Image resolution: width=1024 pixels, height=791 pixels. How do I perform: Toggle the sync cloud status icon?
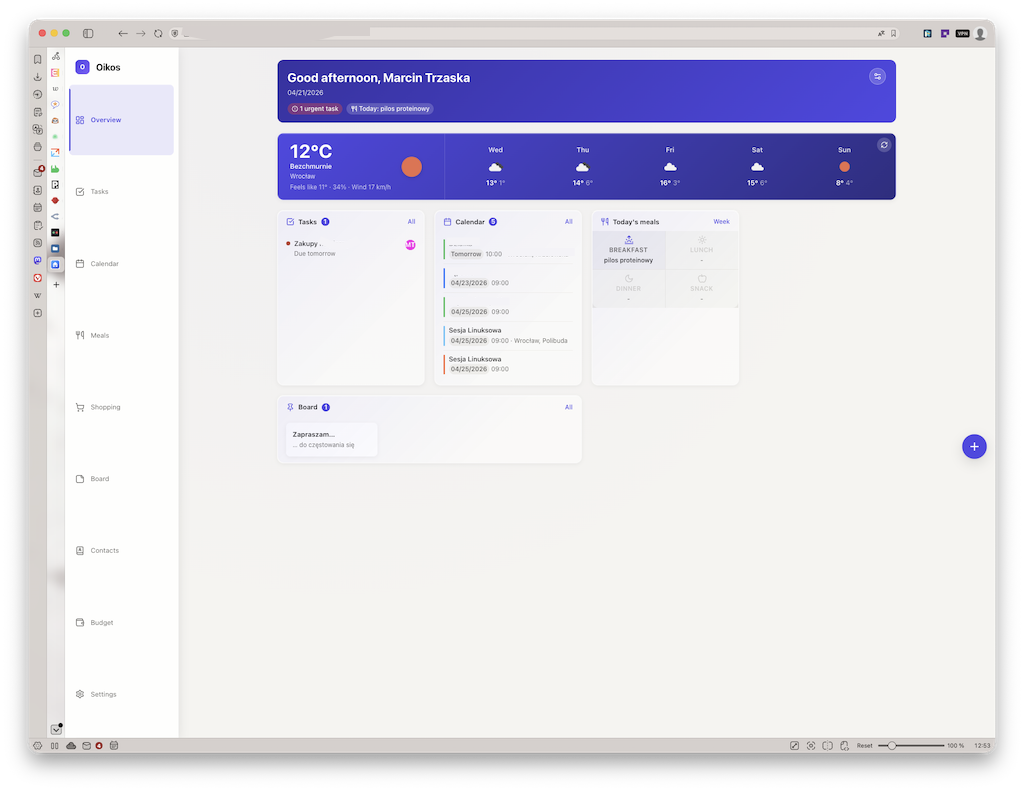(x=71, y=745)
